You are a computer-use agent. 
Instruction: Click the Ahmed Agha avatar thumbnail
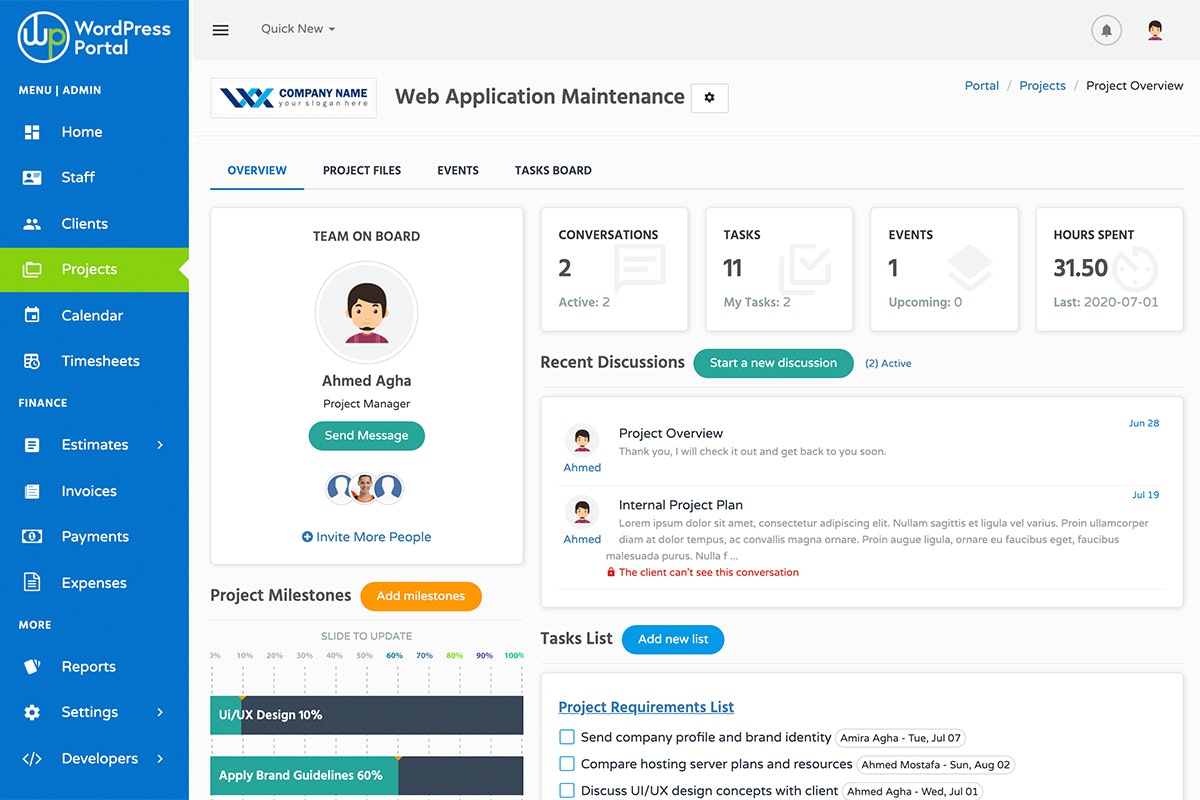tap(366, 312)
